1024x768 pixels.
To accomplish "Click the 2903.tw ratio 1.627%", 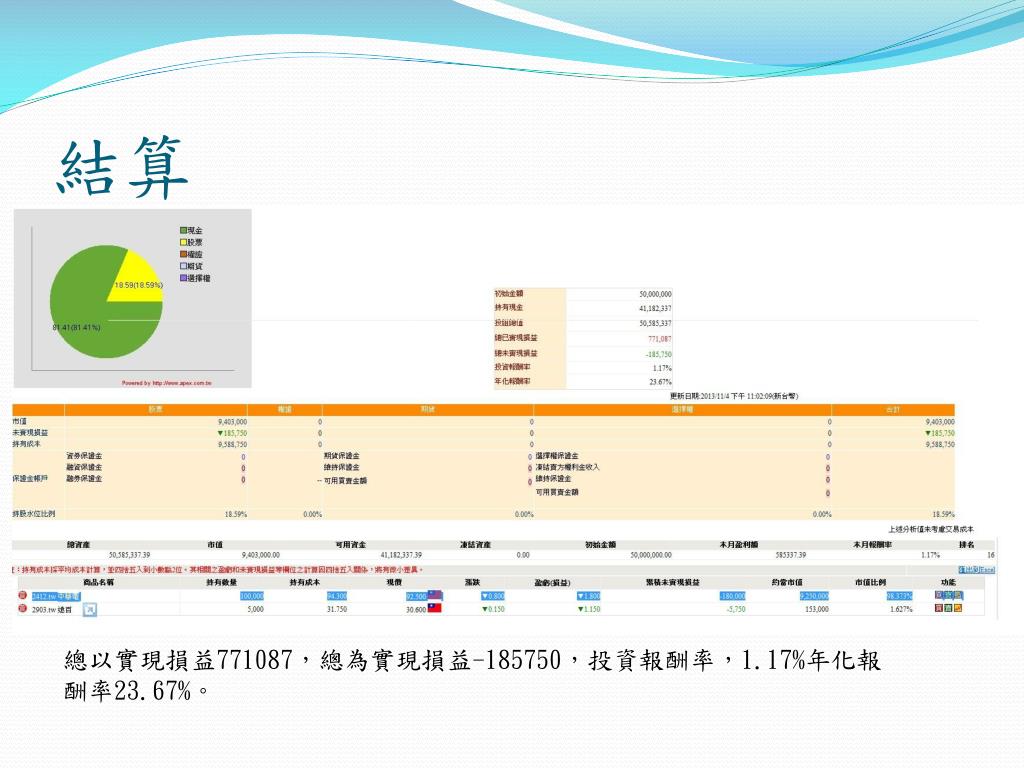I will click(901, 609).
